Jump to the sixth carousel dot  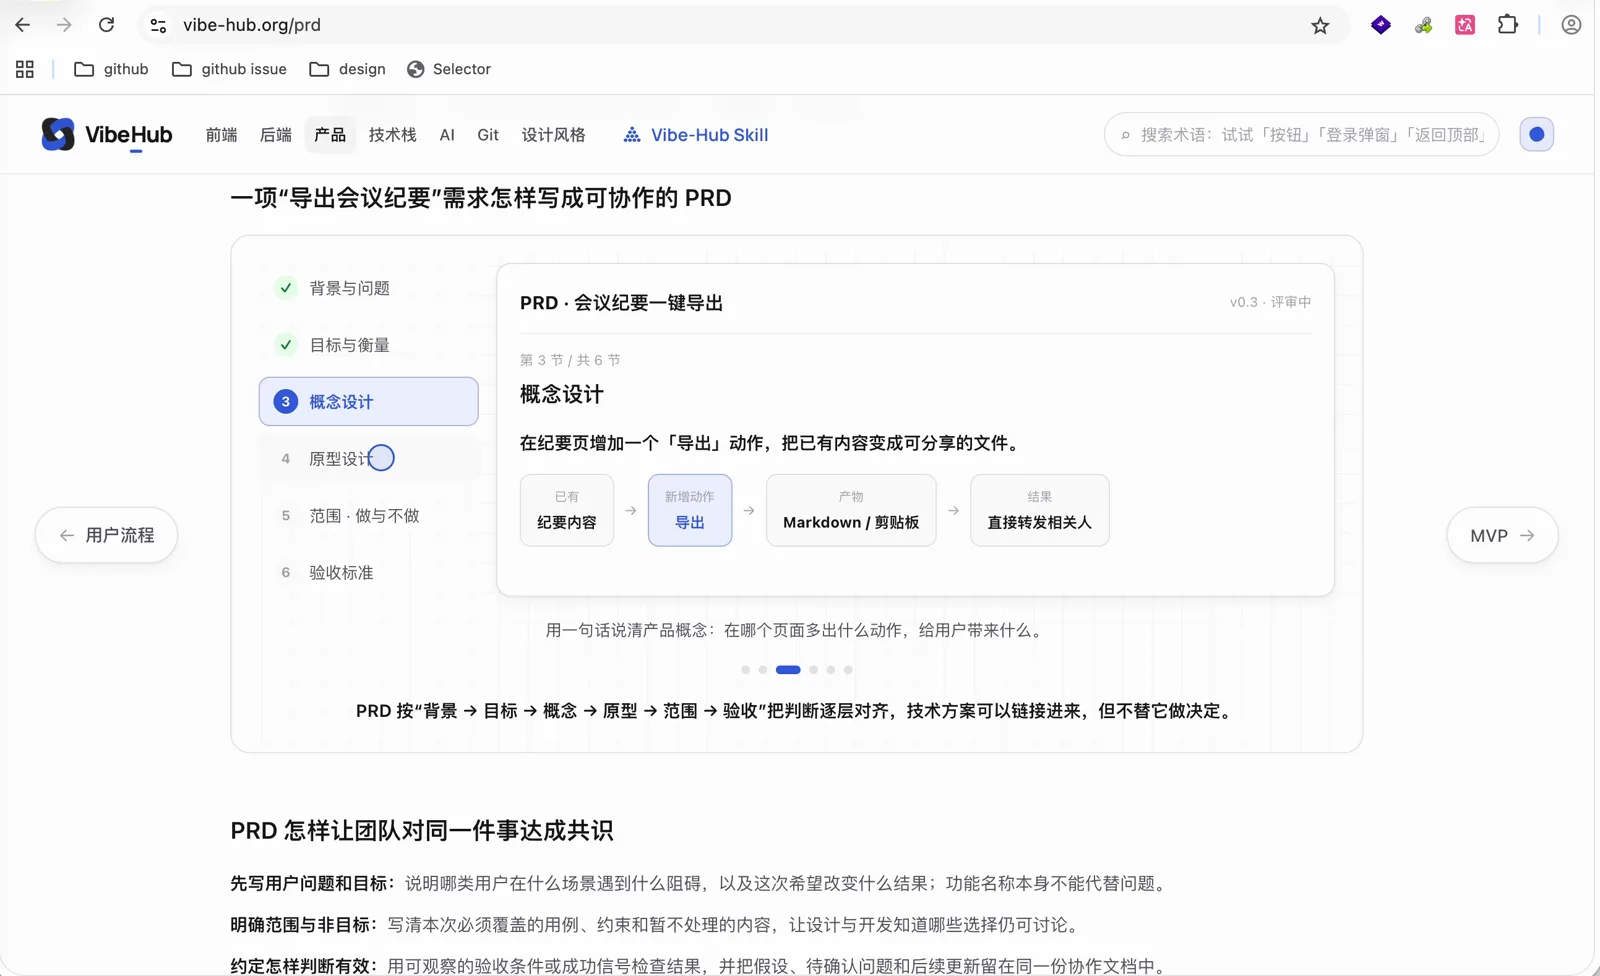pyautogui.click(x=848, y=670)
